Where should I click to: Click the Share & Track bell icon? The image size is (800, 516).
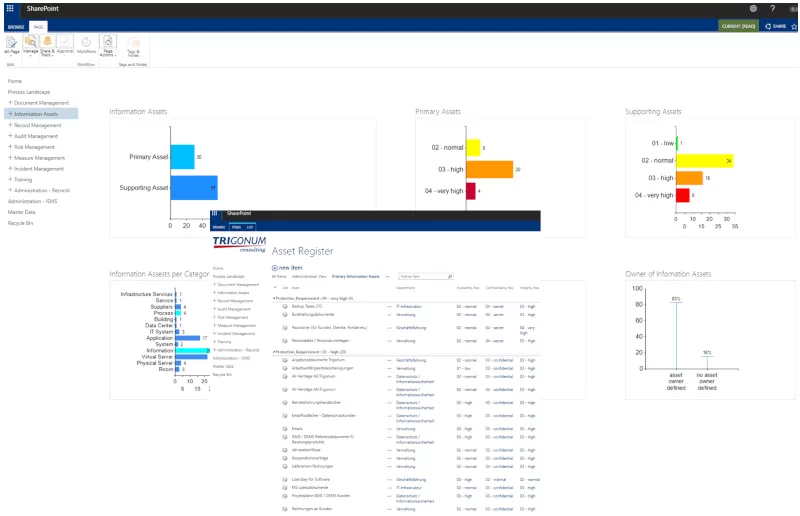point(47,42)
